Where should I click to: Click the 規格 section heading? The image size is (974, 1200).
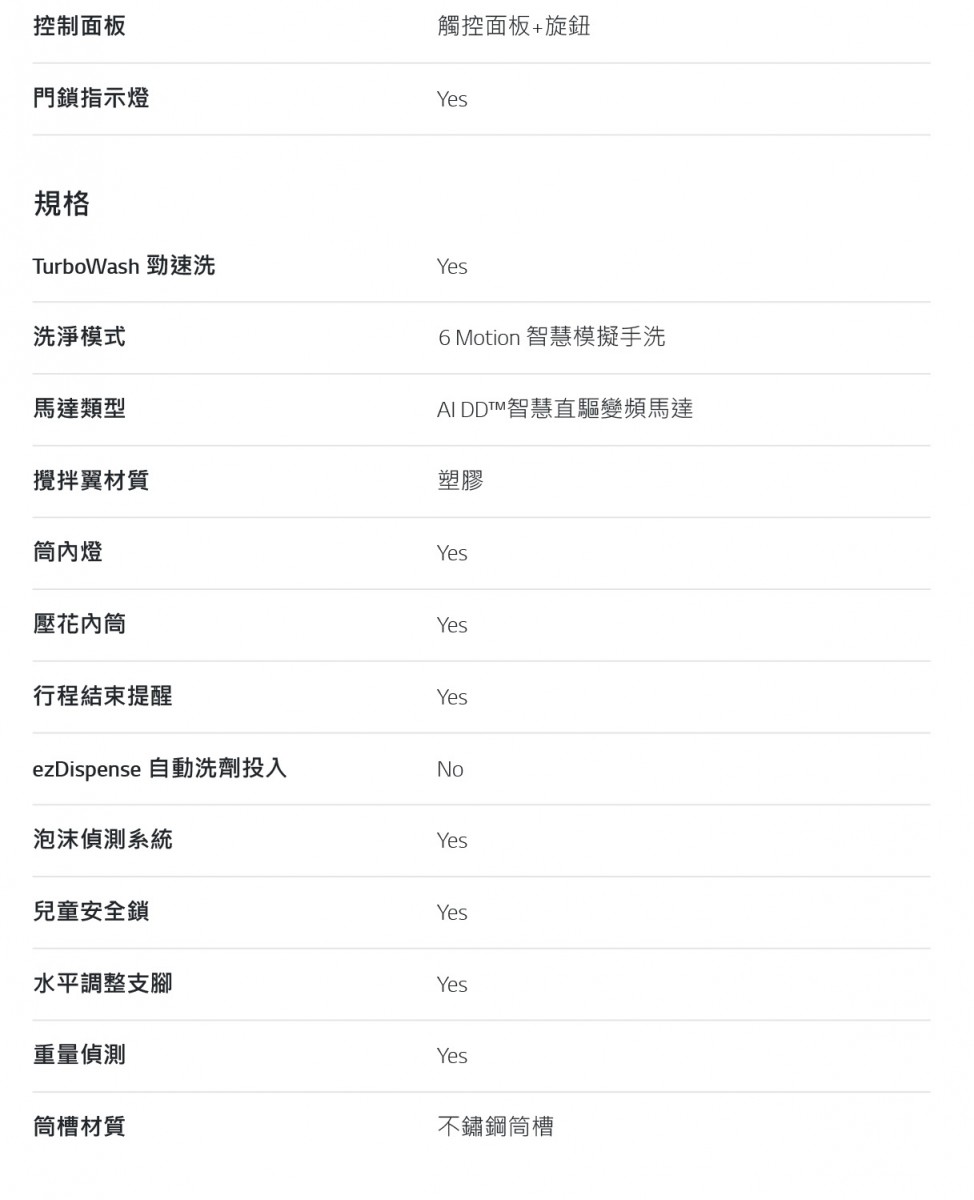(x=61, y=204)
